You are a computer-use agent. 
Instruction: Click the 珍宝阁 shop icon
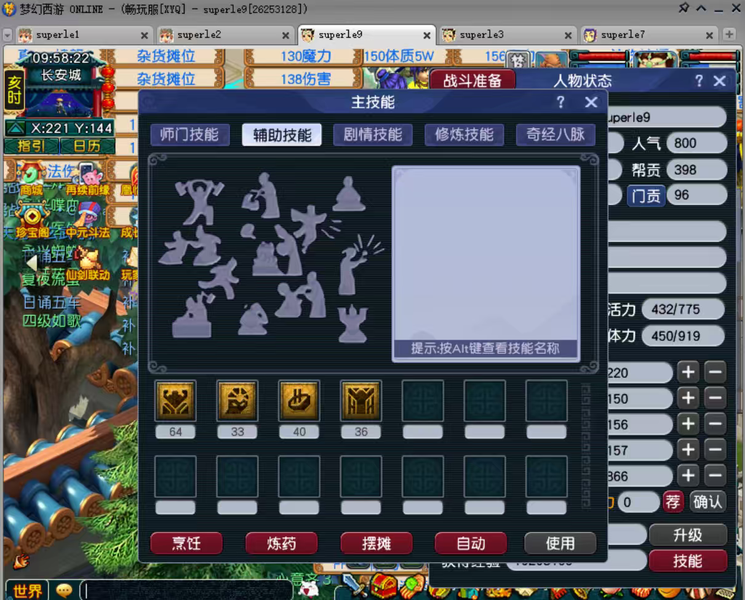(x=32, y=221)
